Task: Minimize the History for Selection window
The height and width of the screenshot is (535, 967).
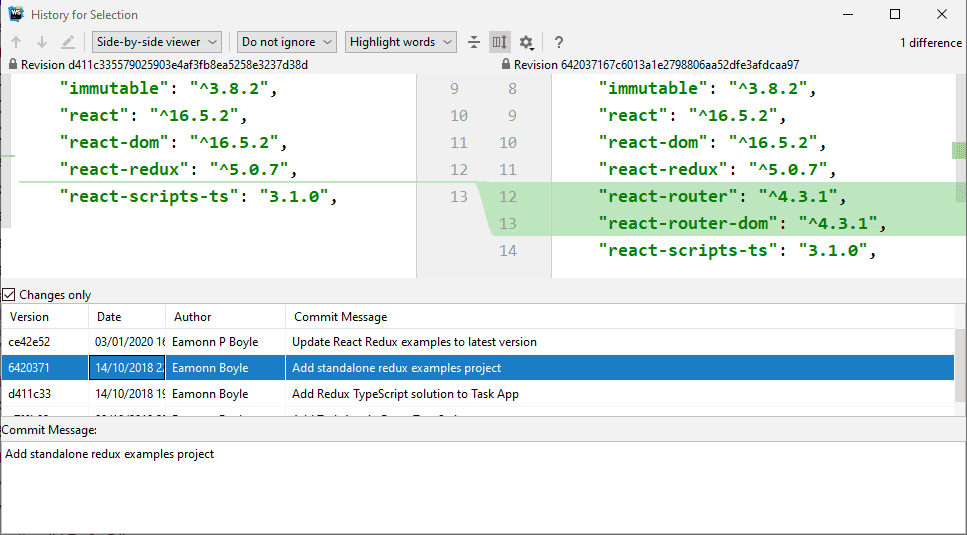Action: click(x=848, y=14)
